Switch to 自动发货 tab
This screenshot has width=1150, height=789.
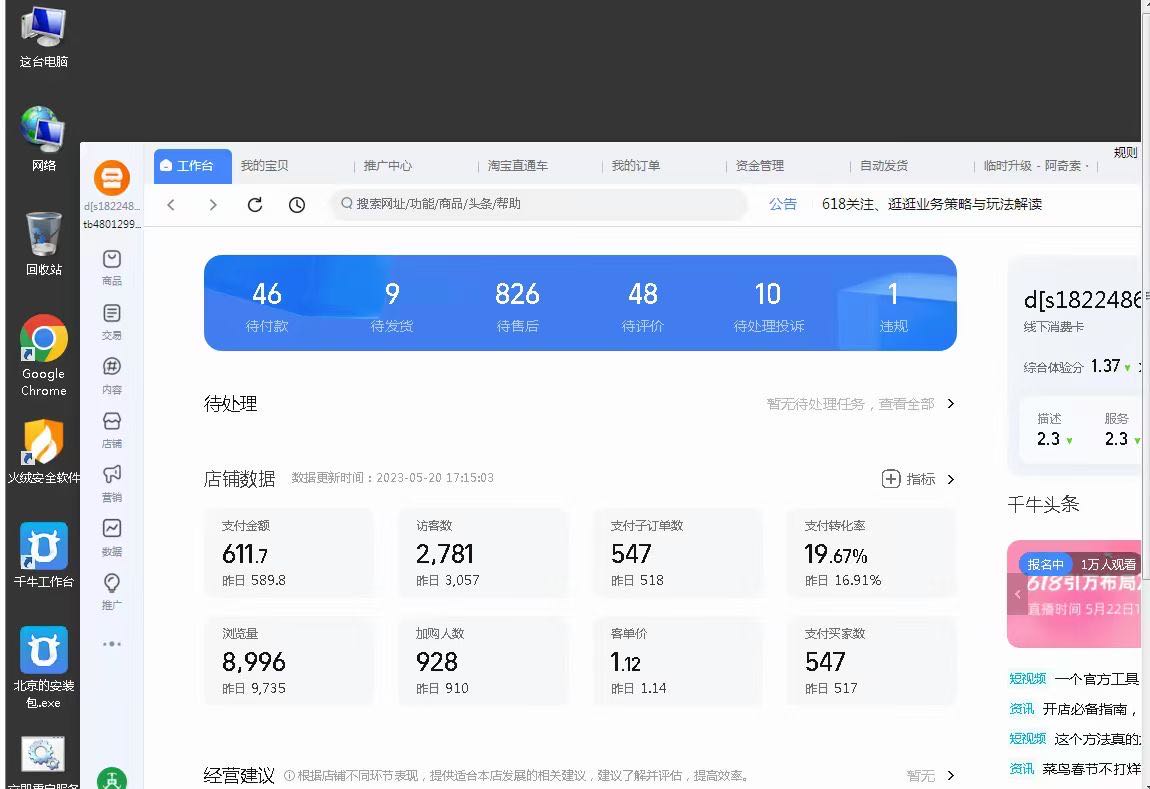(x=883, y=166)
